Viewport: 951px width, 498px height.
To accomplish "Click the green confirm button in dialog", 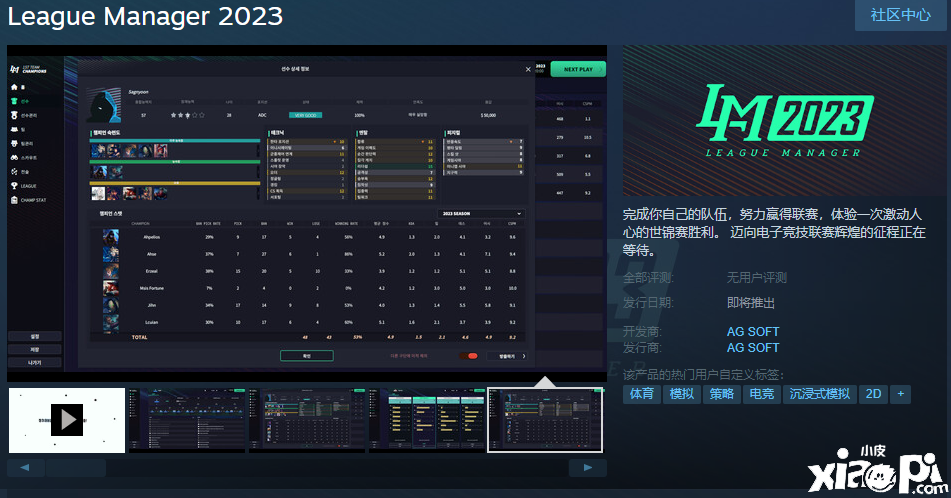I will 306,356.
